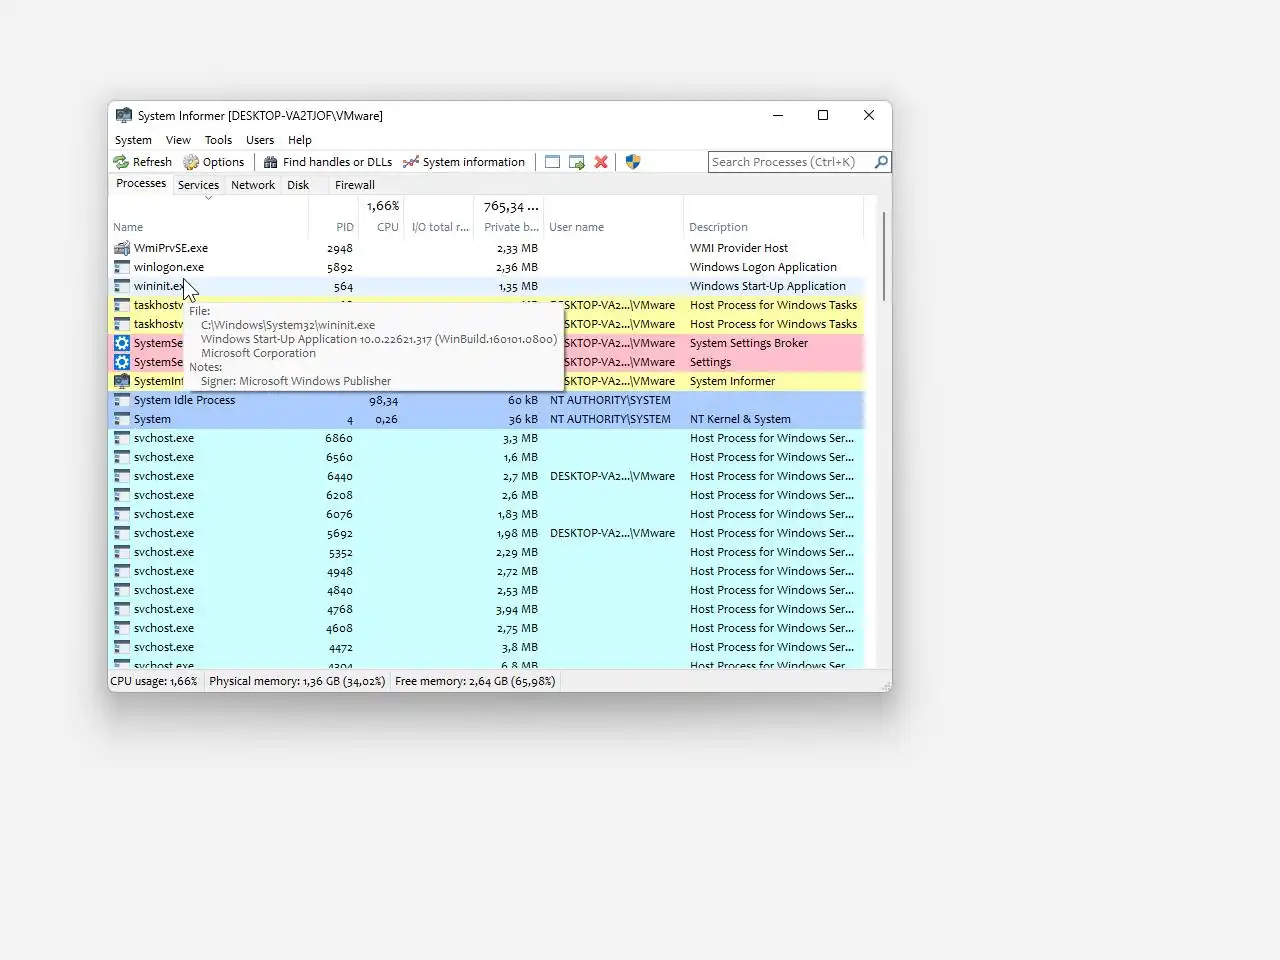1280x960 pixels.
Task: Select svchost.exe row with PID 4608
Action: [x=486, y=628]
